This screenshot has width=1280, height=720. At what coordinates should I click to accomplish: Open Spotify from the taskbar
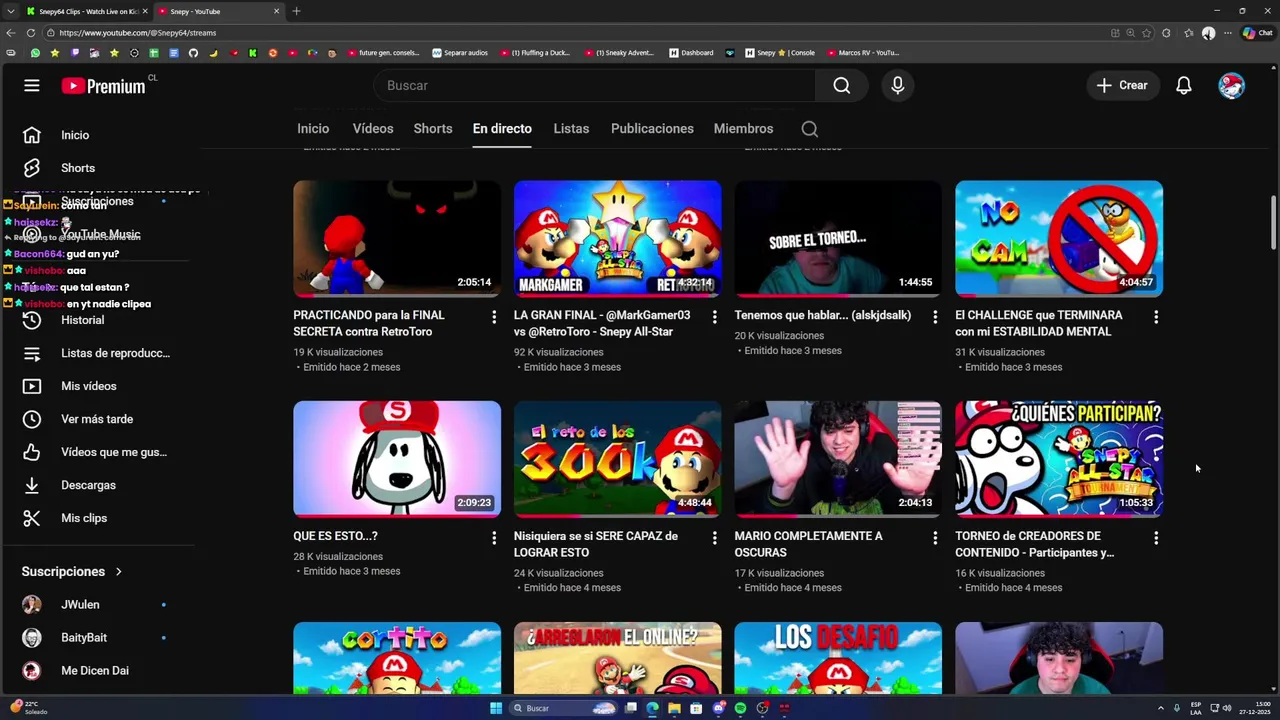tap(740, 708)
